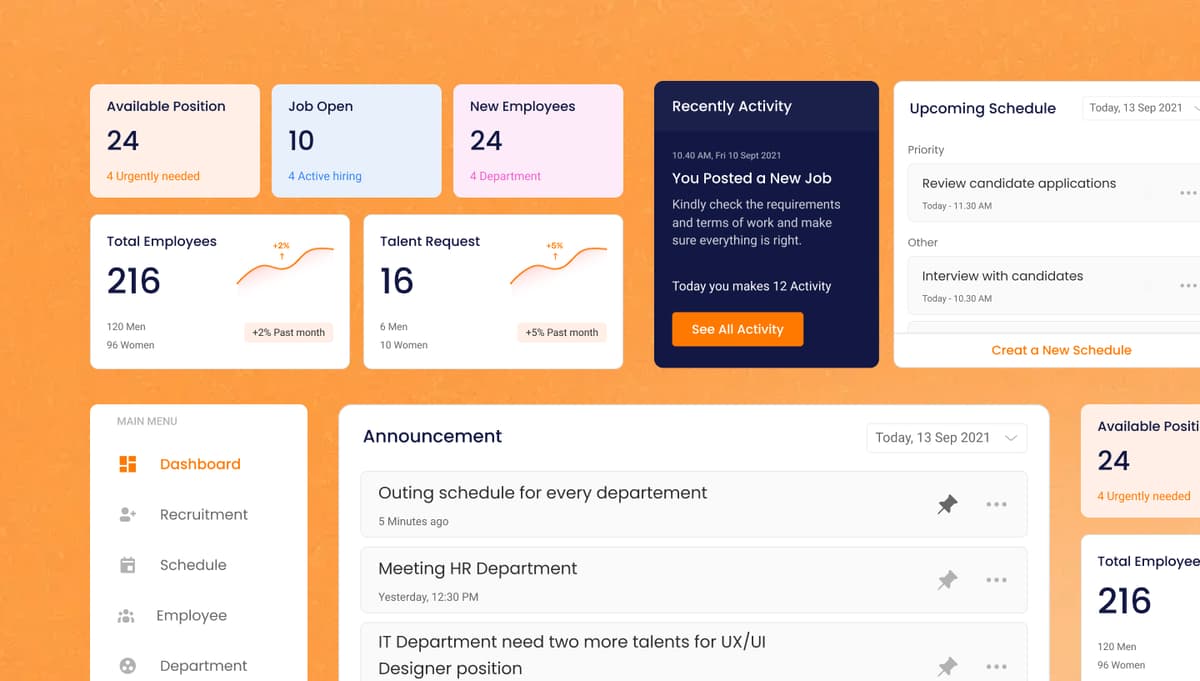The height and width of the screenshot is (681, 1200).
Task: Open options for Review candidate applications
Action: click(1187, 193)
